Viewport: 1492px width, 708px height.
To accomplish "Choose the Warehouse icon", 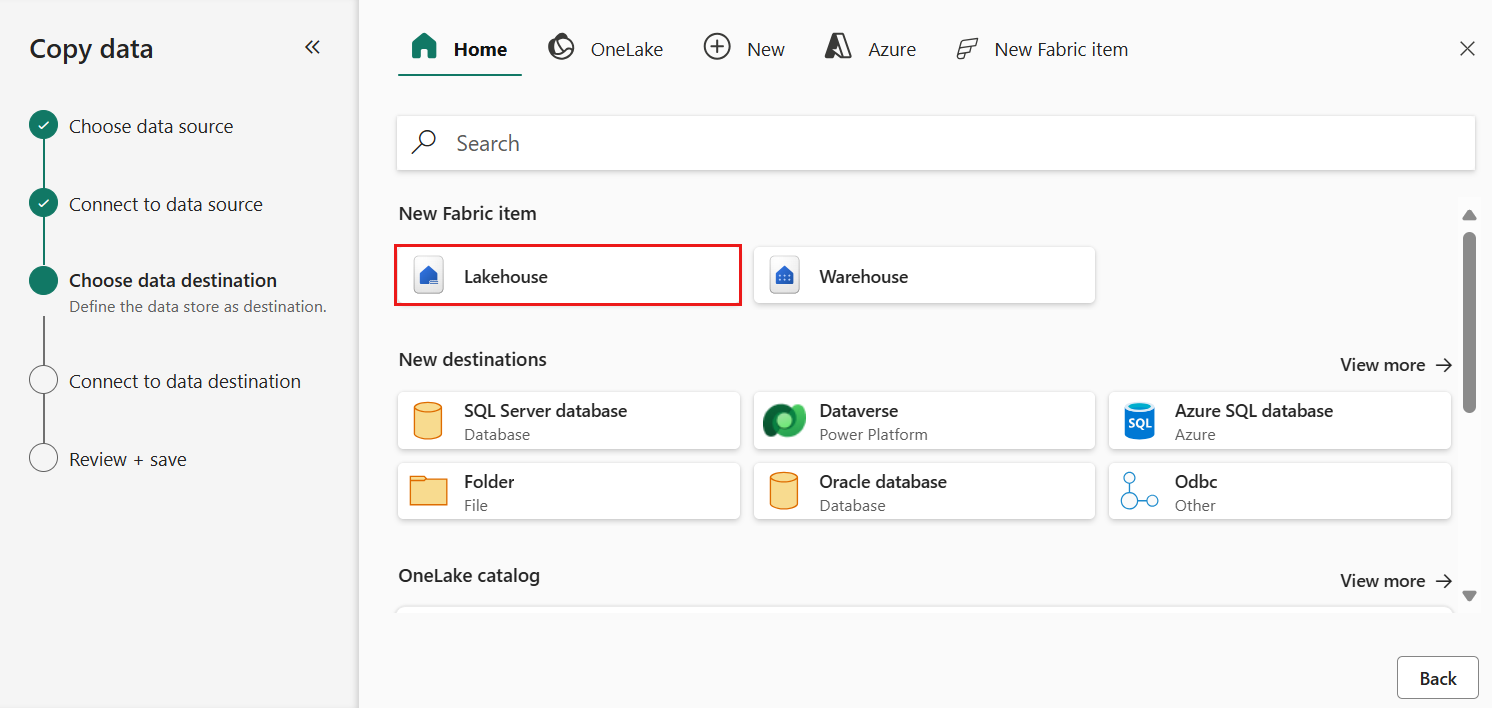I will tap(784, 276).
